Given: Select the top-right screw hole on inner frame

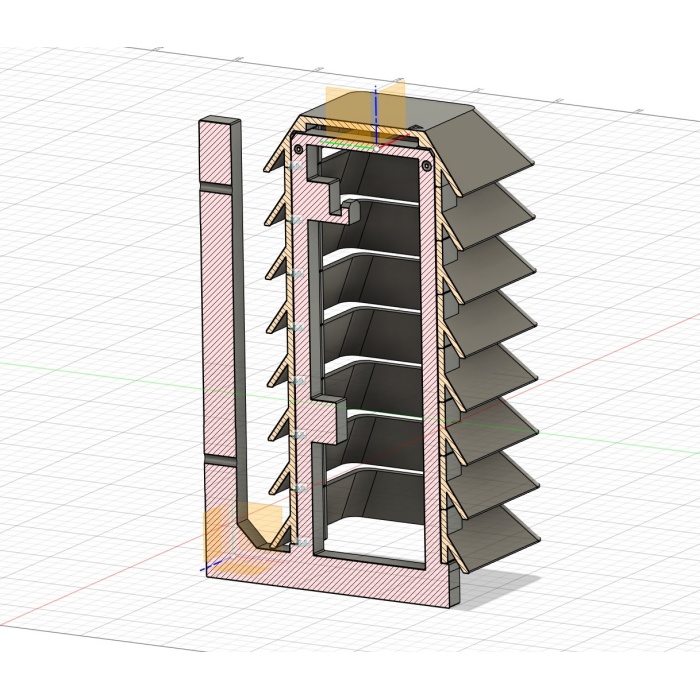Looking at the screenshot, I should [427, 163].
